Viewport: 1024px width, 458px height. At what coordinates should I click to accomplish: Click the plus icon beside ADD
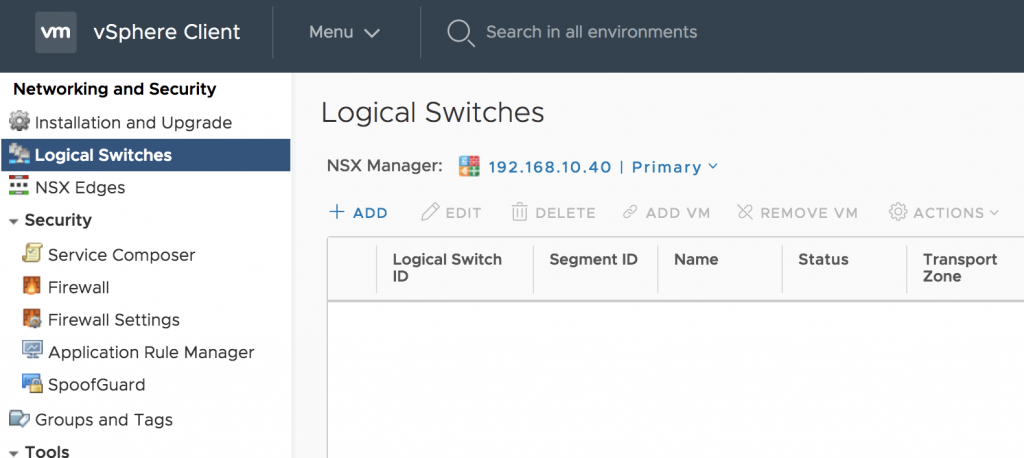tap(336, 212)
